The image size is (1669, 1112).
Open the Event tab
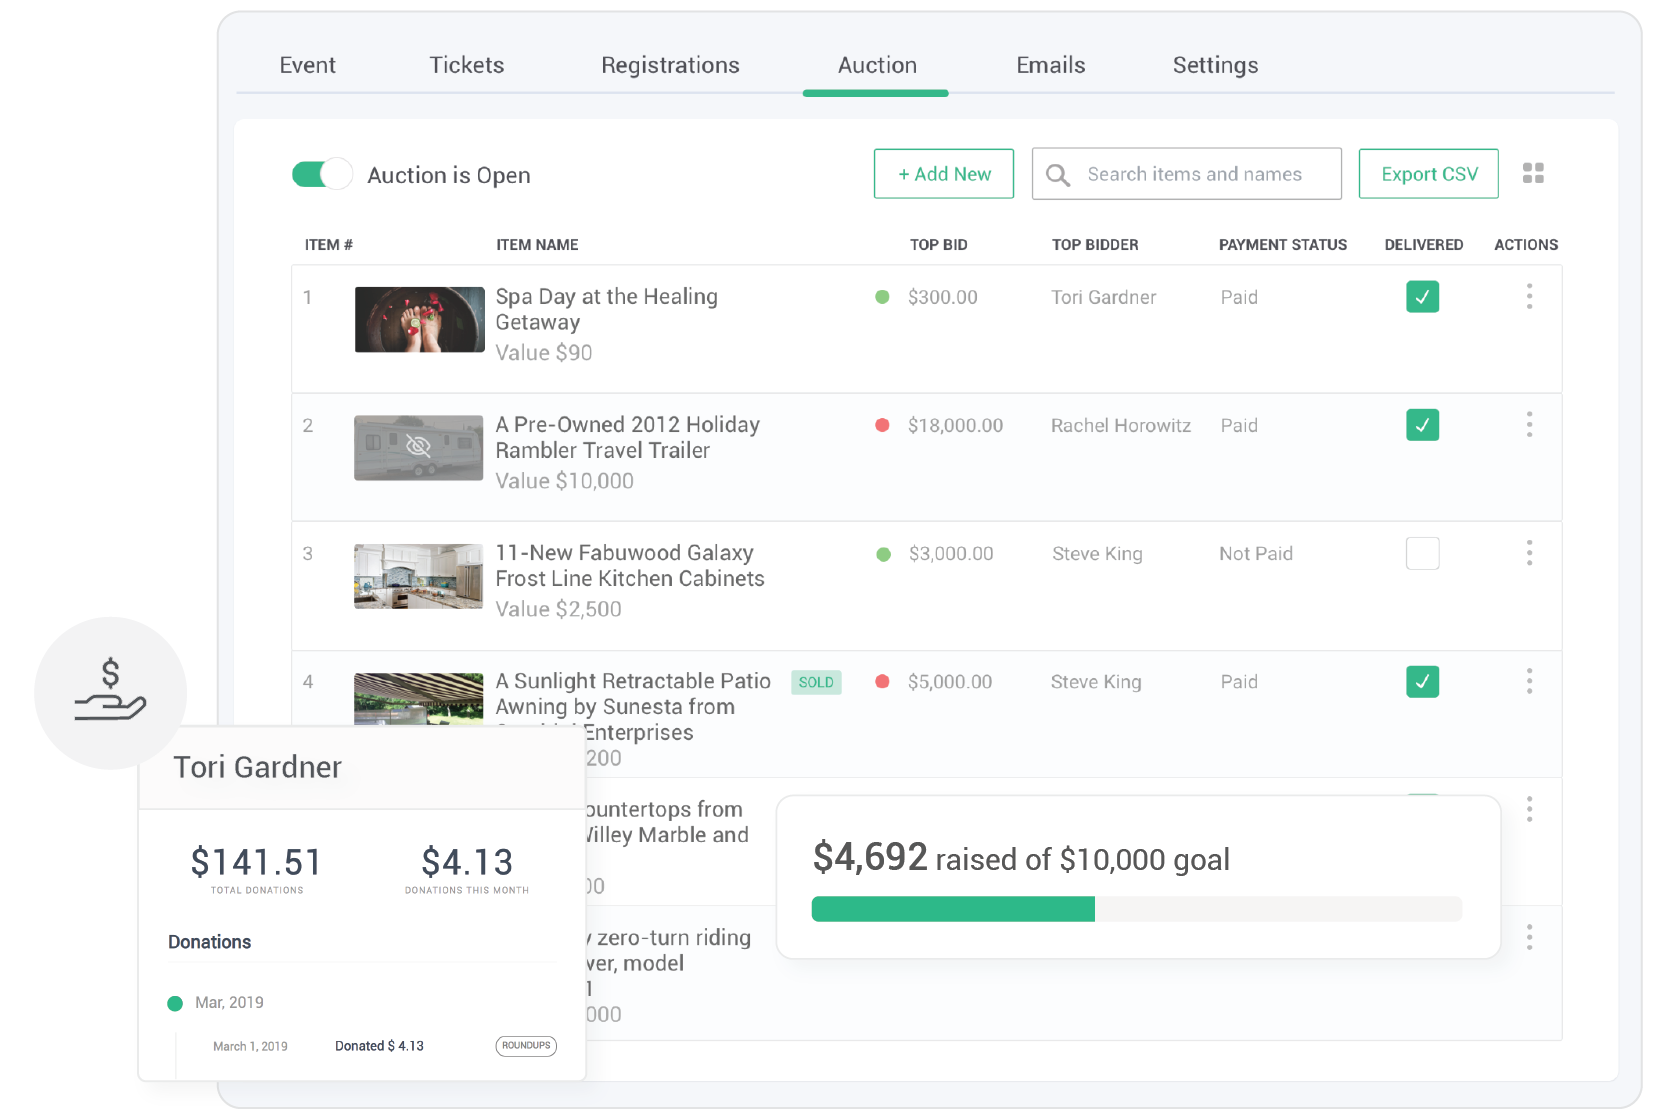[x=307, y=65]
